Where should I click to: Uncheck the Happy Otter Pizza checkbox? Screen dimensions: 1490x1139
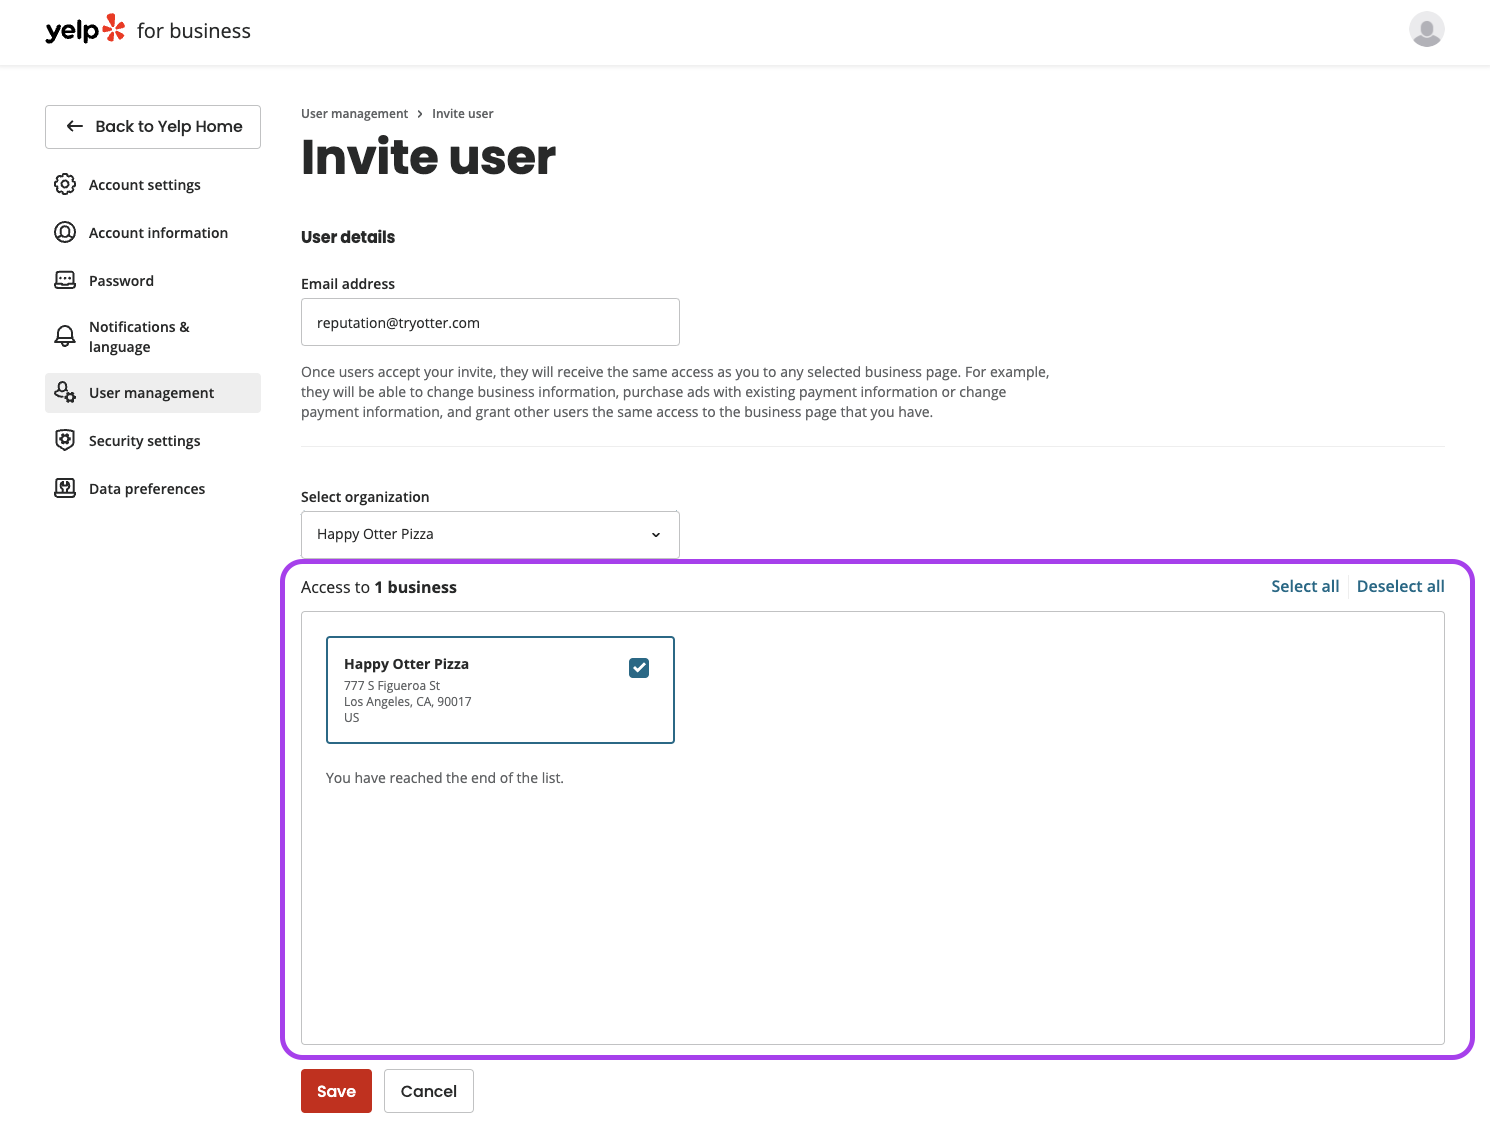(639, 667)
